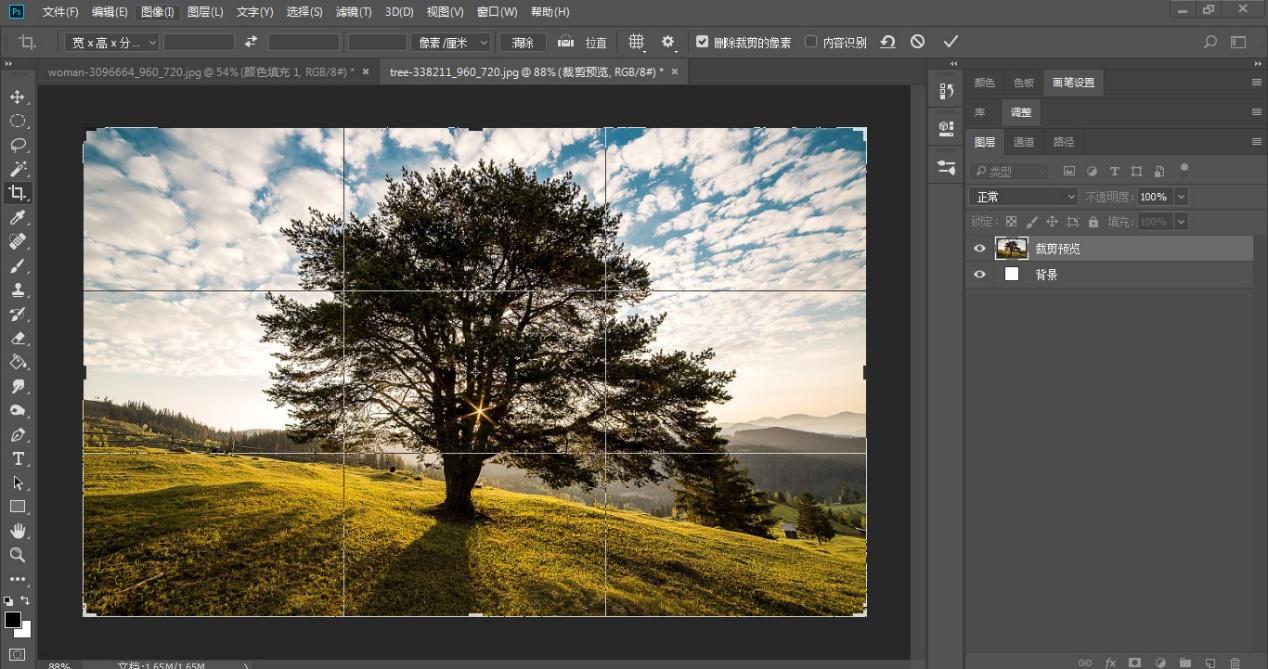The width and height of the screenshot is (1268, 669).
Task: Open crop overlay grid options
Action: point(636,42)
